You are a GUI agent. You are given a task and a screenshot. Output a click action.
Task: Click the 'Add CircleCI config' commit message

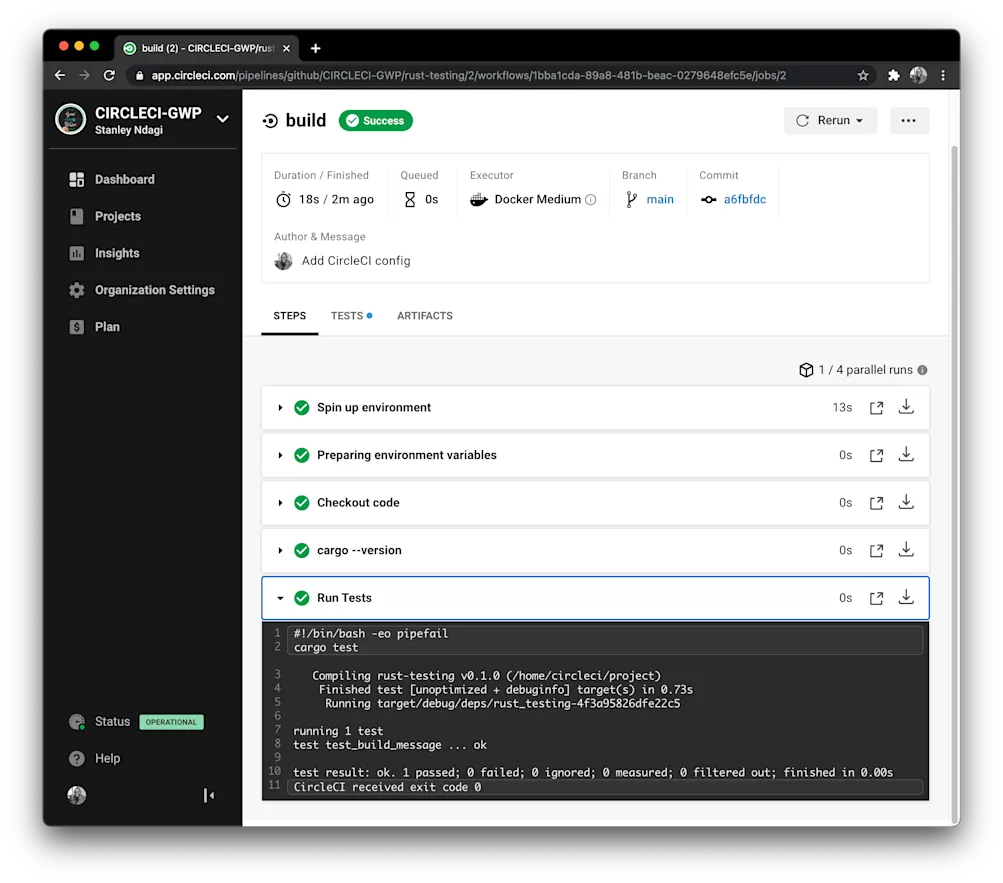coord(356,261)
